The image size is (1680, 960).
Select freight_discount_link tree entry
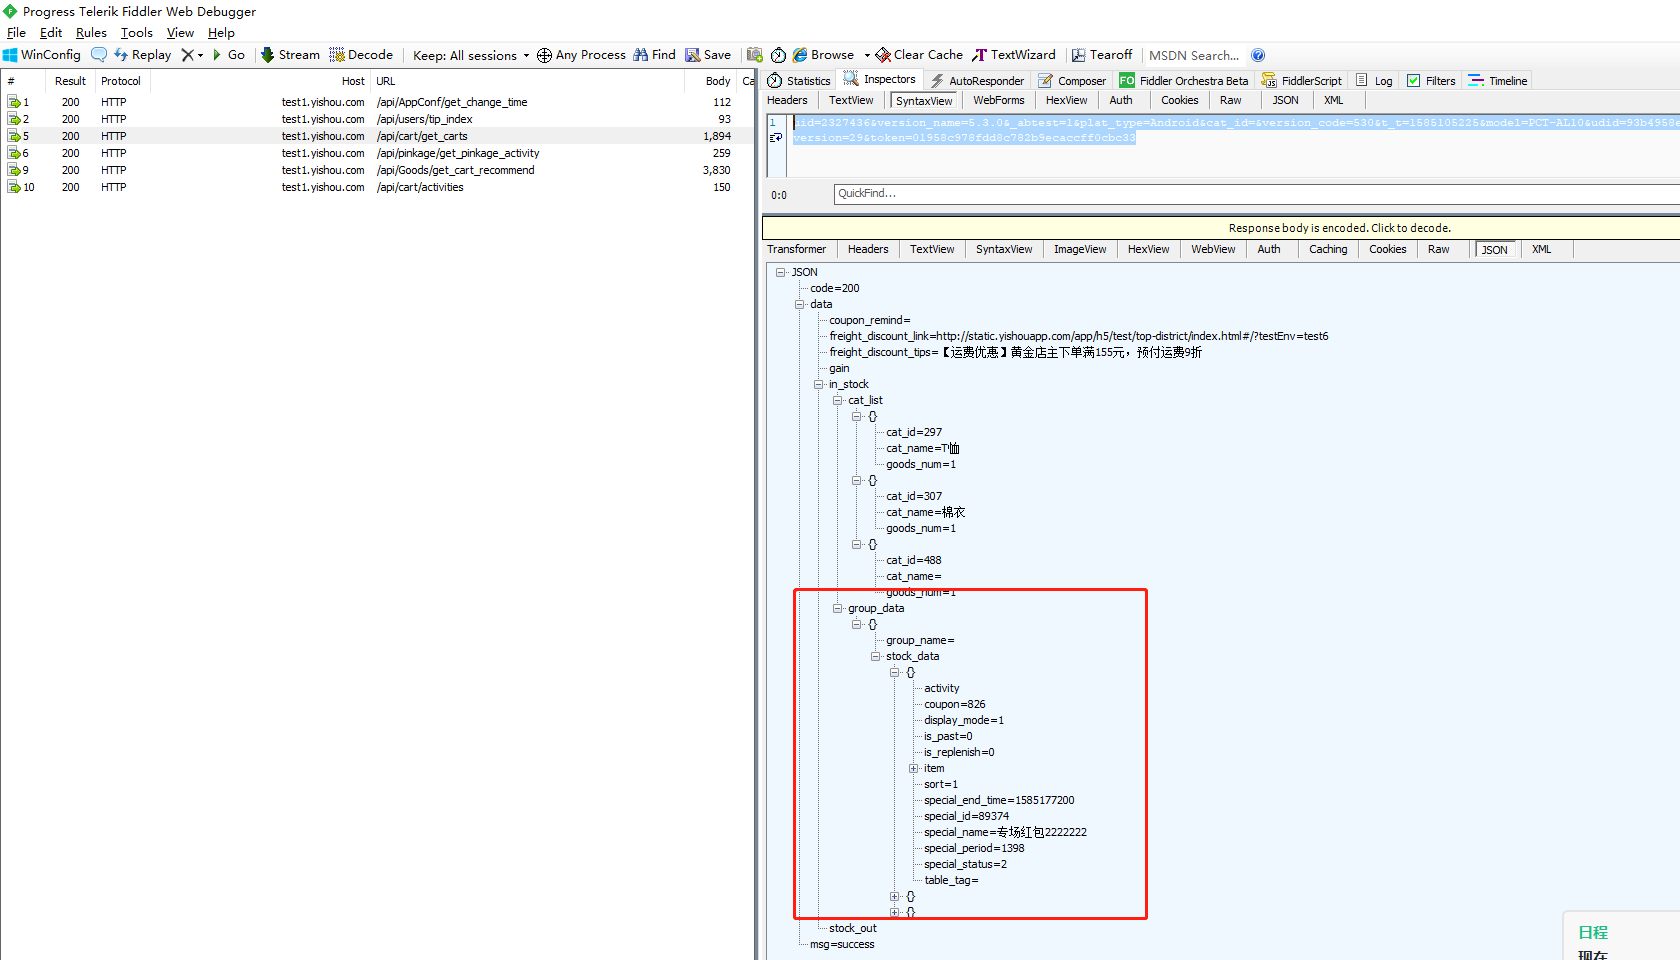tap(1078, 336)
